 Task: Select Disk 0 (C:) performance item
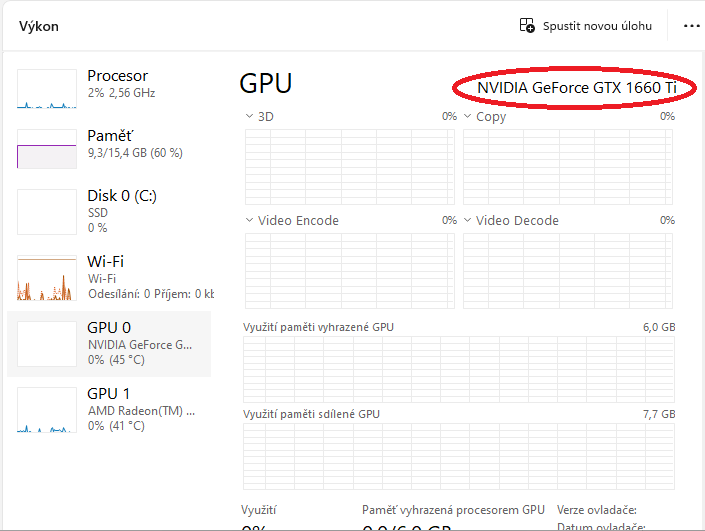[x=109, y=211]
